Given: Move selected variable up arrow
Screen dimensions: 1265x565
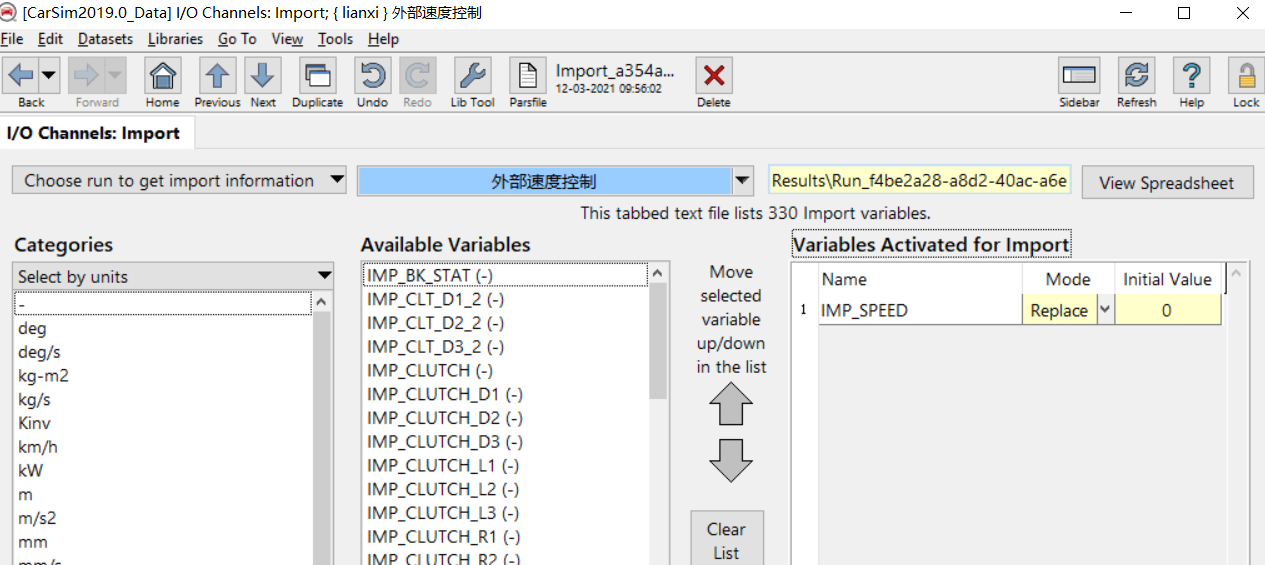Looking at the screenshot, I should coord(731,405).
